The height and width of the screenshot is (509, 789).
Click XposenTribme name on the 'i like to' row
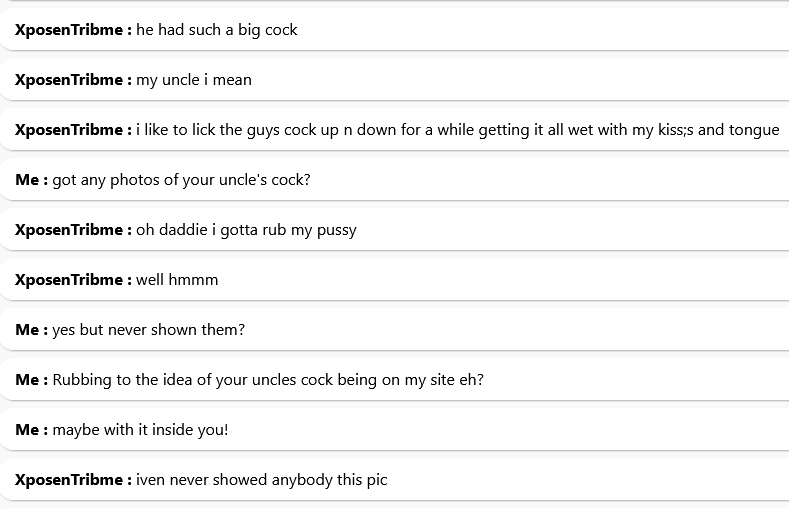point(68,130)
